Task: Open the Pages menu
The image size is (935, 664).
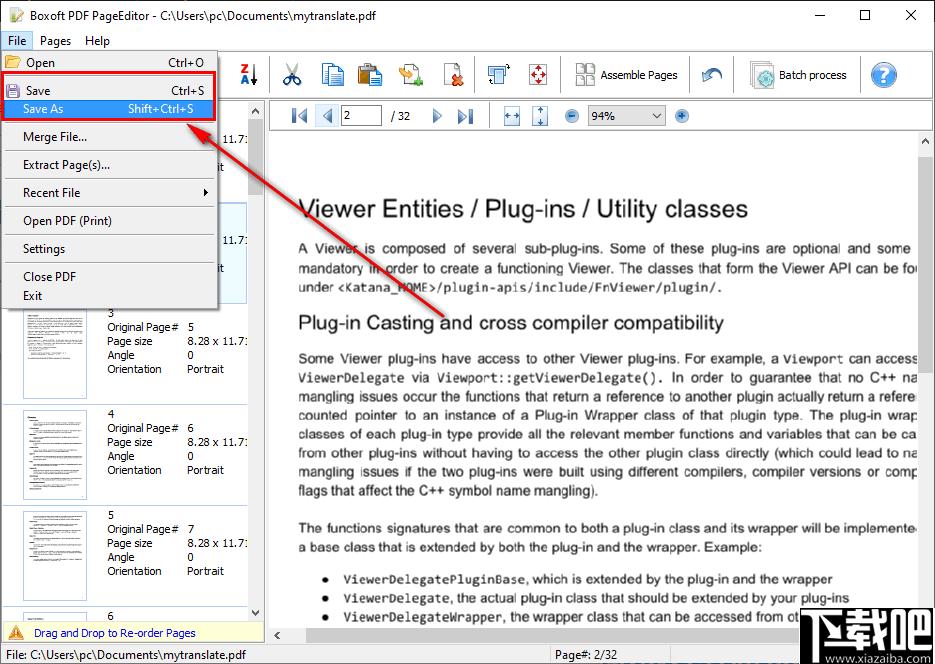Action: (55, 41)
